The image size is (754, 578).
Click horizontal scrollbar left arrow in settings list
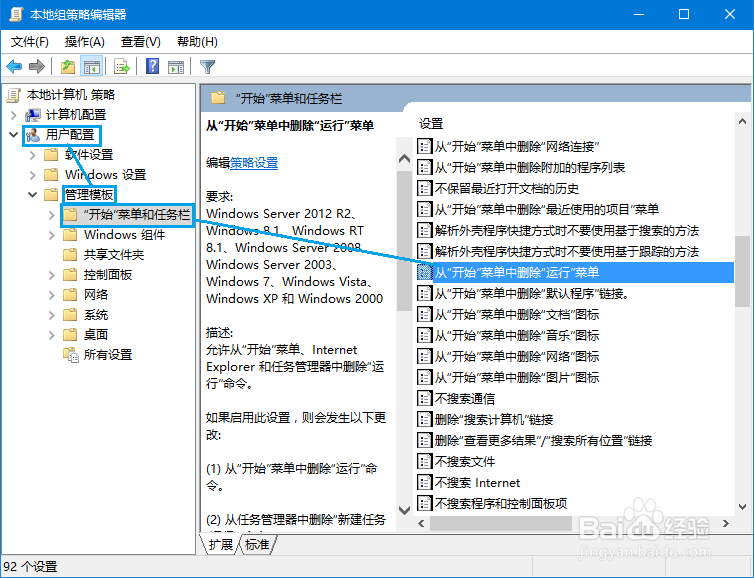[x=421, y=523]
